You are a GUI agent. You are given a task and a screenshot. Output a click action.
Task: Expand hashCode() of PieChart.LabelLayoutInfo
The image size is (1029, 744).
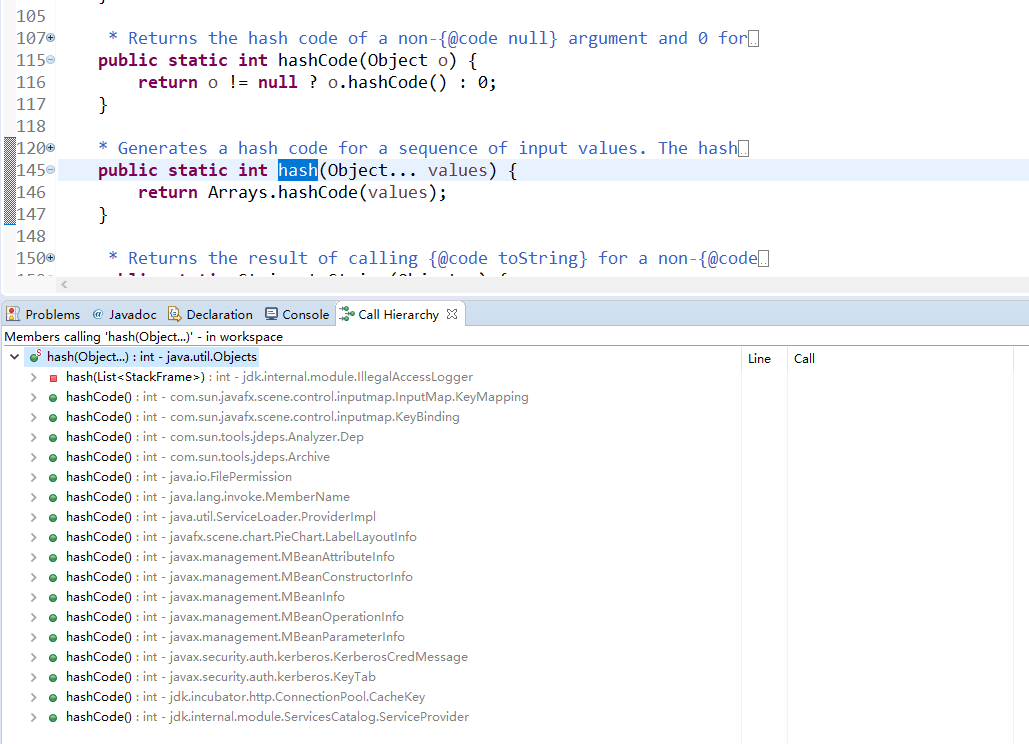point(33,537)
